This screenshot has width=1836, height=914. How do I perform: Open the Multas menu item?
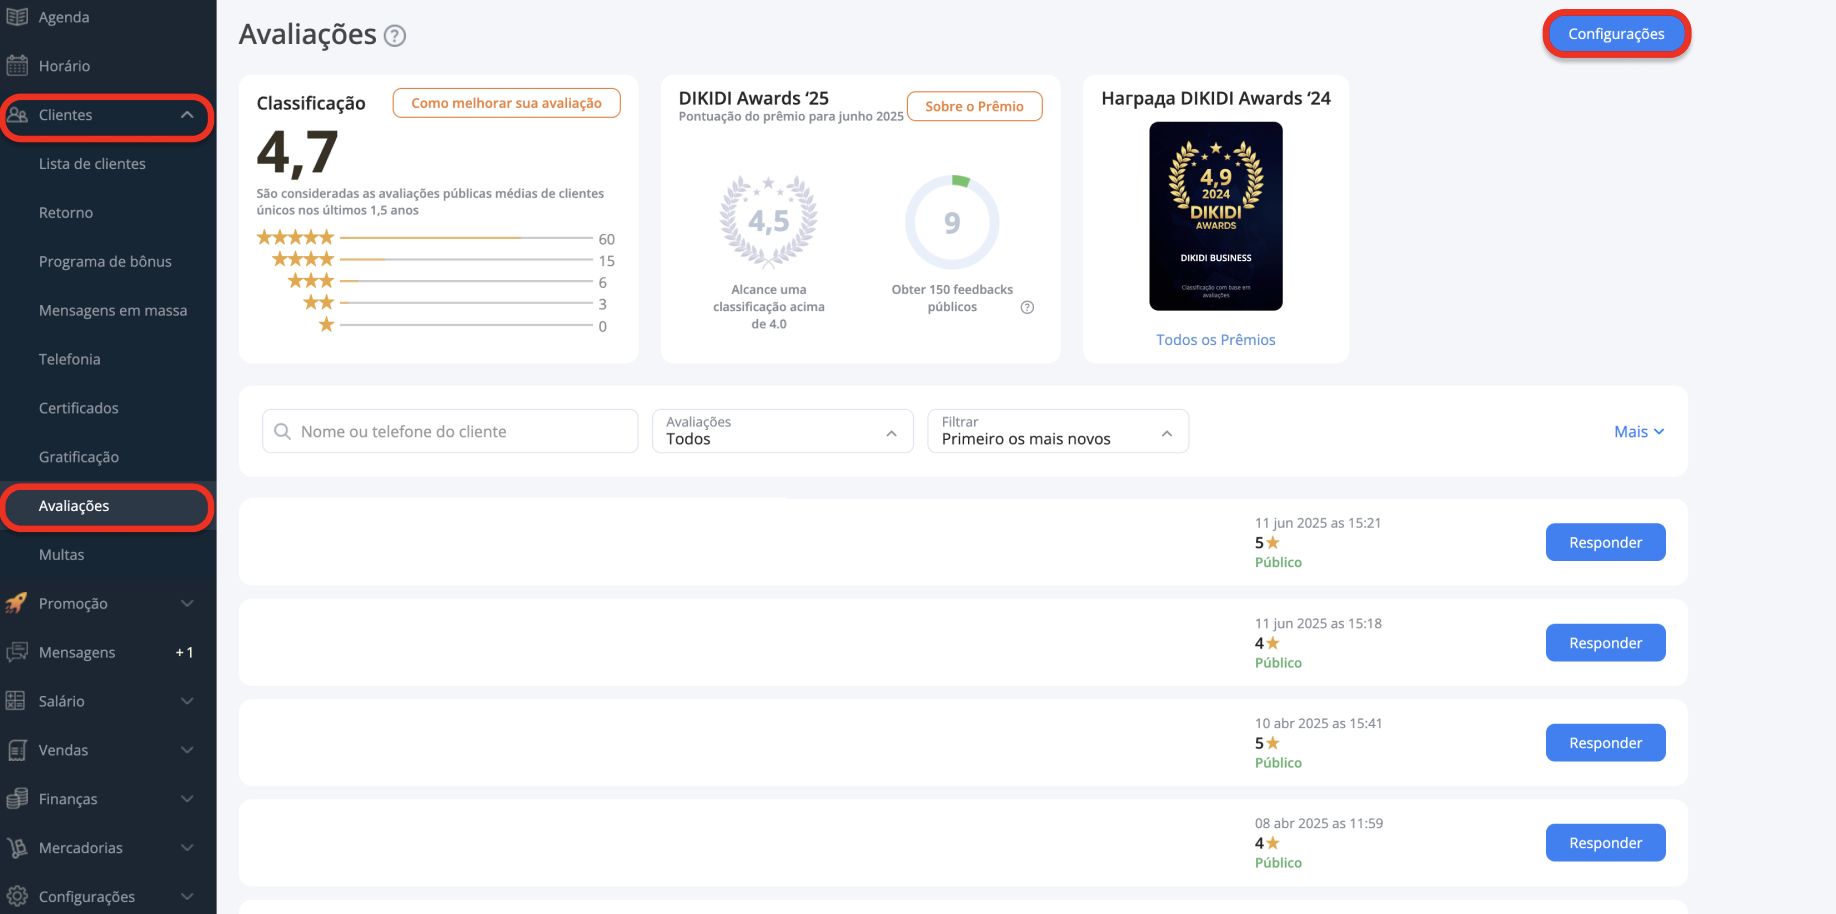(62, 555)
